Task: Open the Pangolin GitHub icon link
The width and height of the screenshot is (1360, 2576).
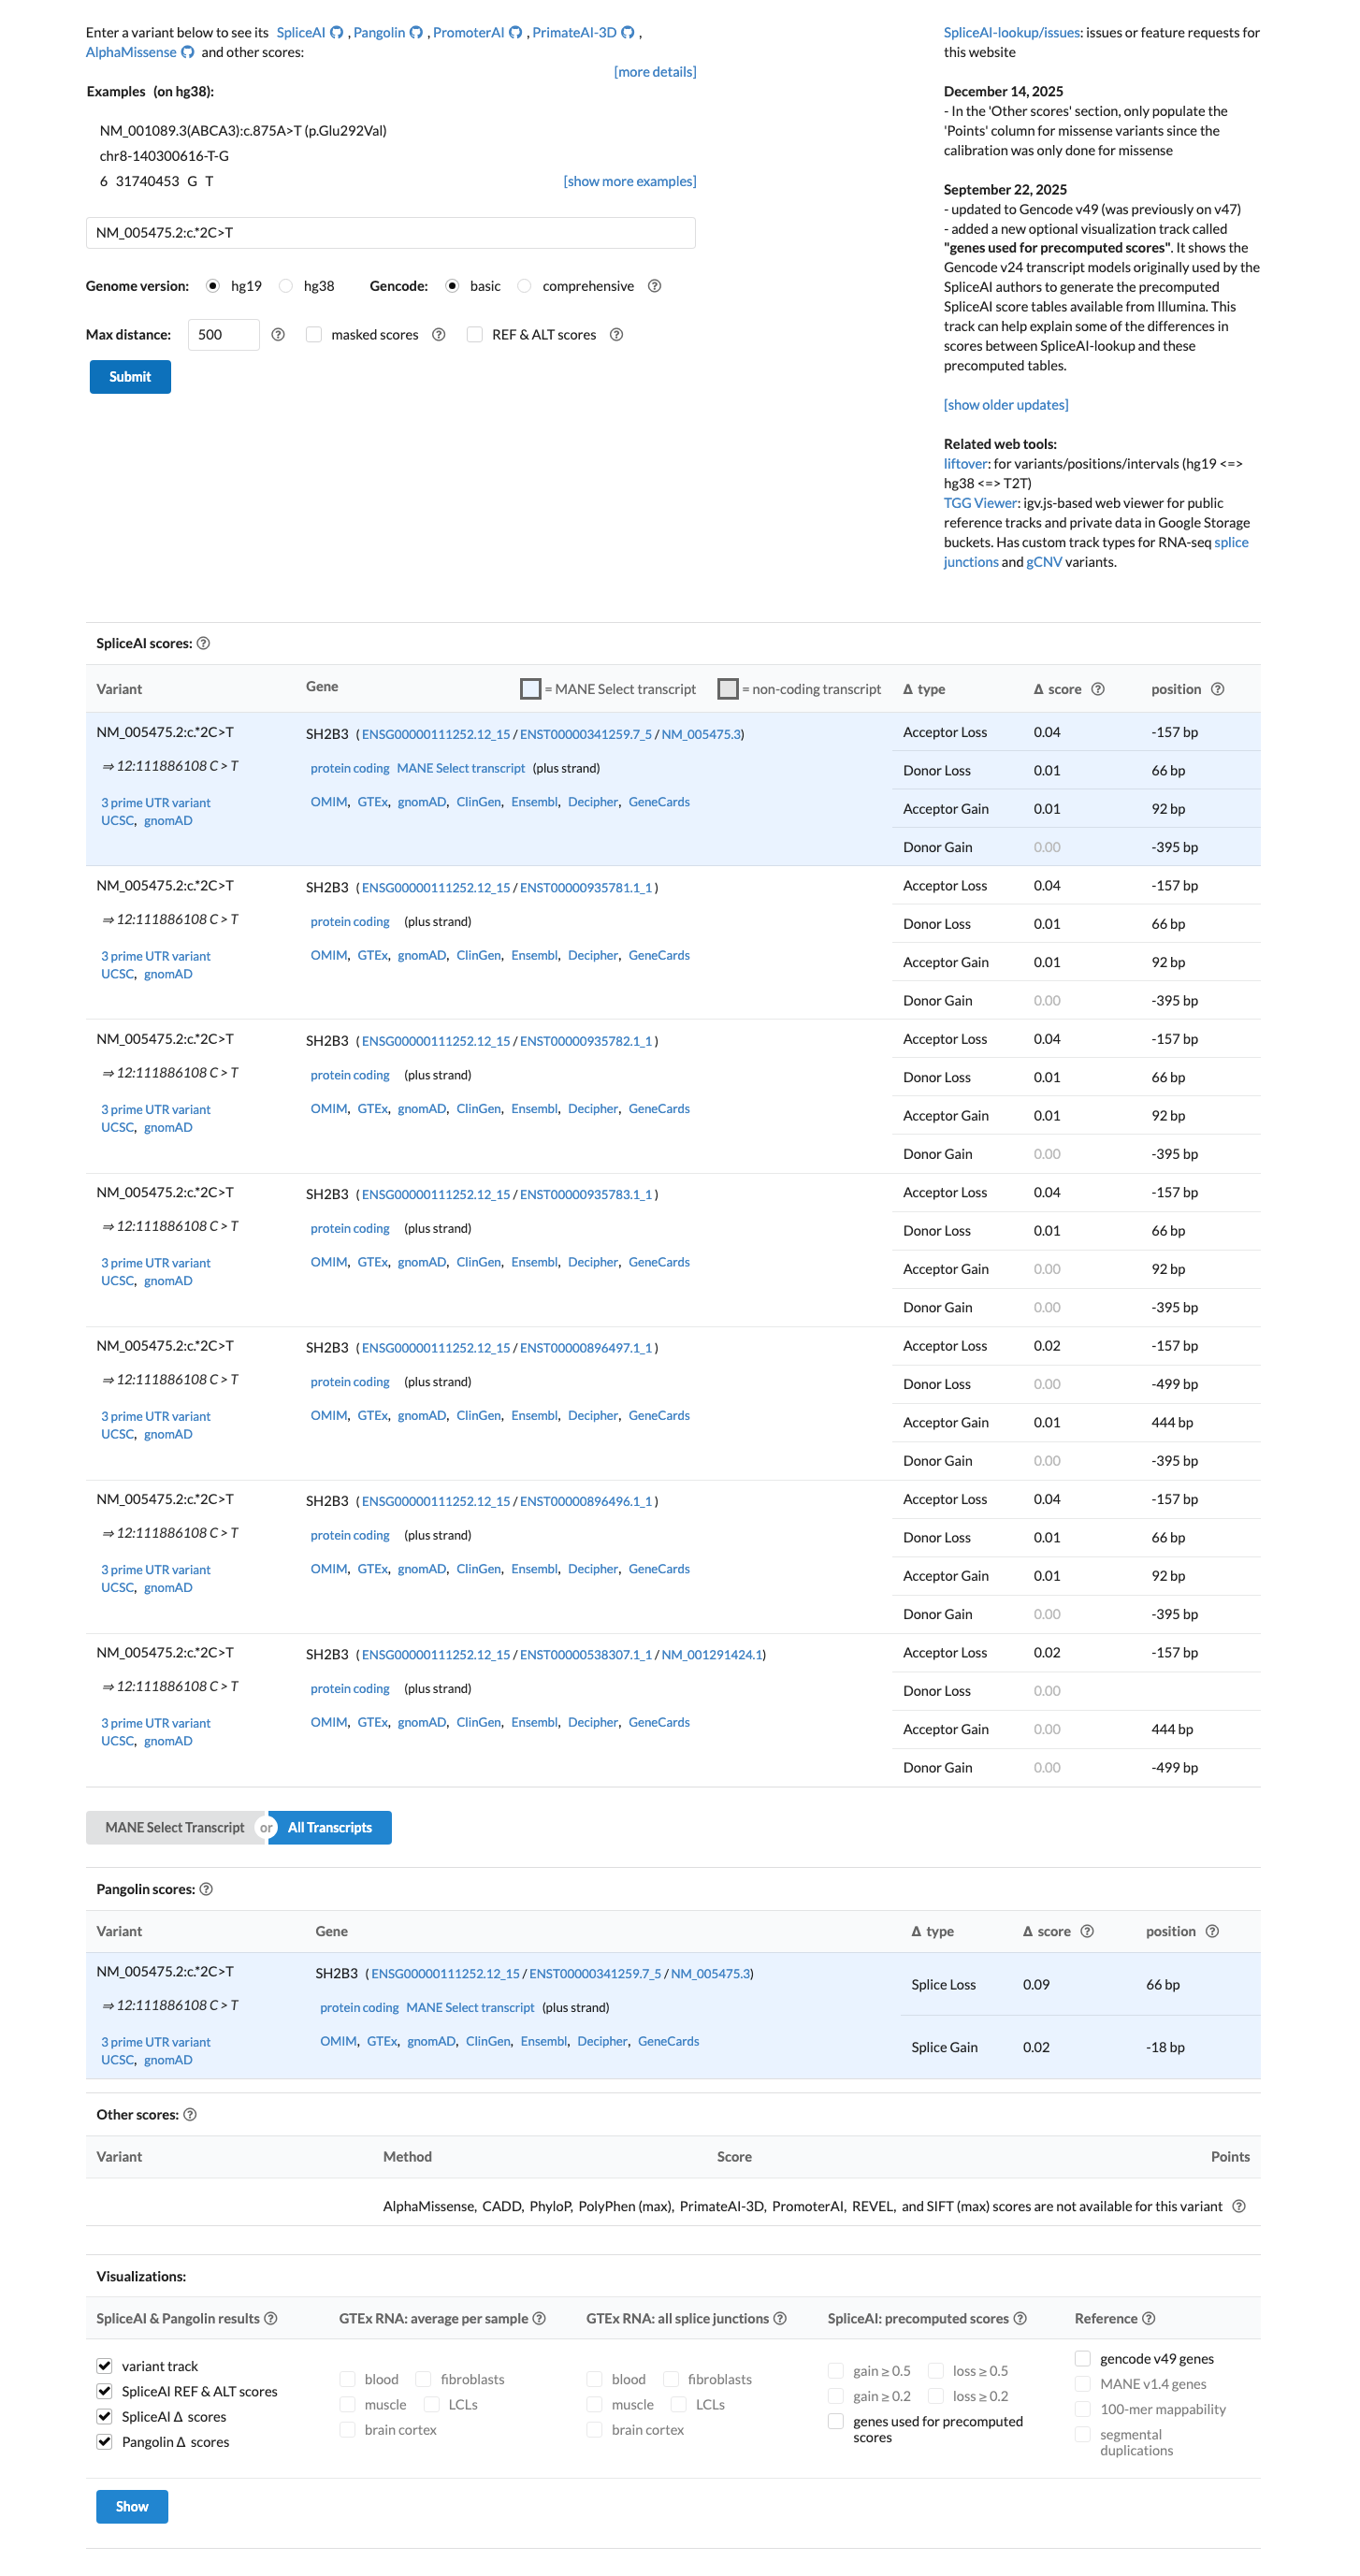Action: tap(416, 33)
